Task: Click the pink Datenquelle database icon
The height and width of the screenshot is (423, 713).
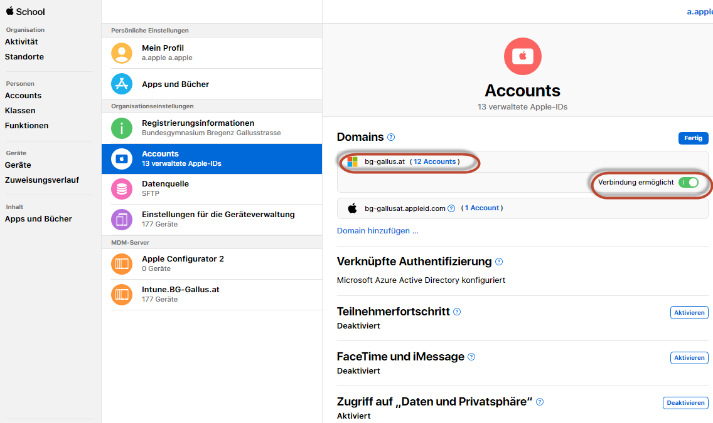Action: coord(122,189)
